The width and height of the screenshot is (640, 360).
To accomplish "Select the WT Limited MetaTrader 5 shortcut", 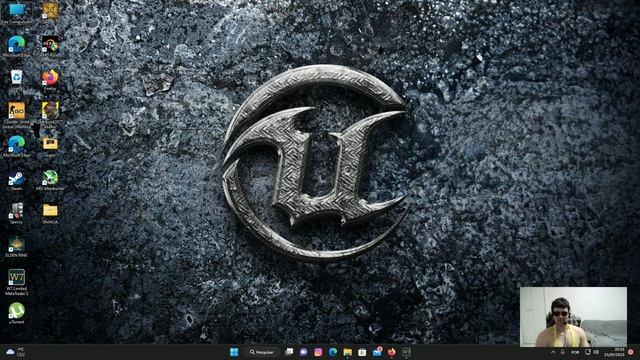I will (x=16, y=282).
